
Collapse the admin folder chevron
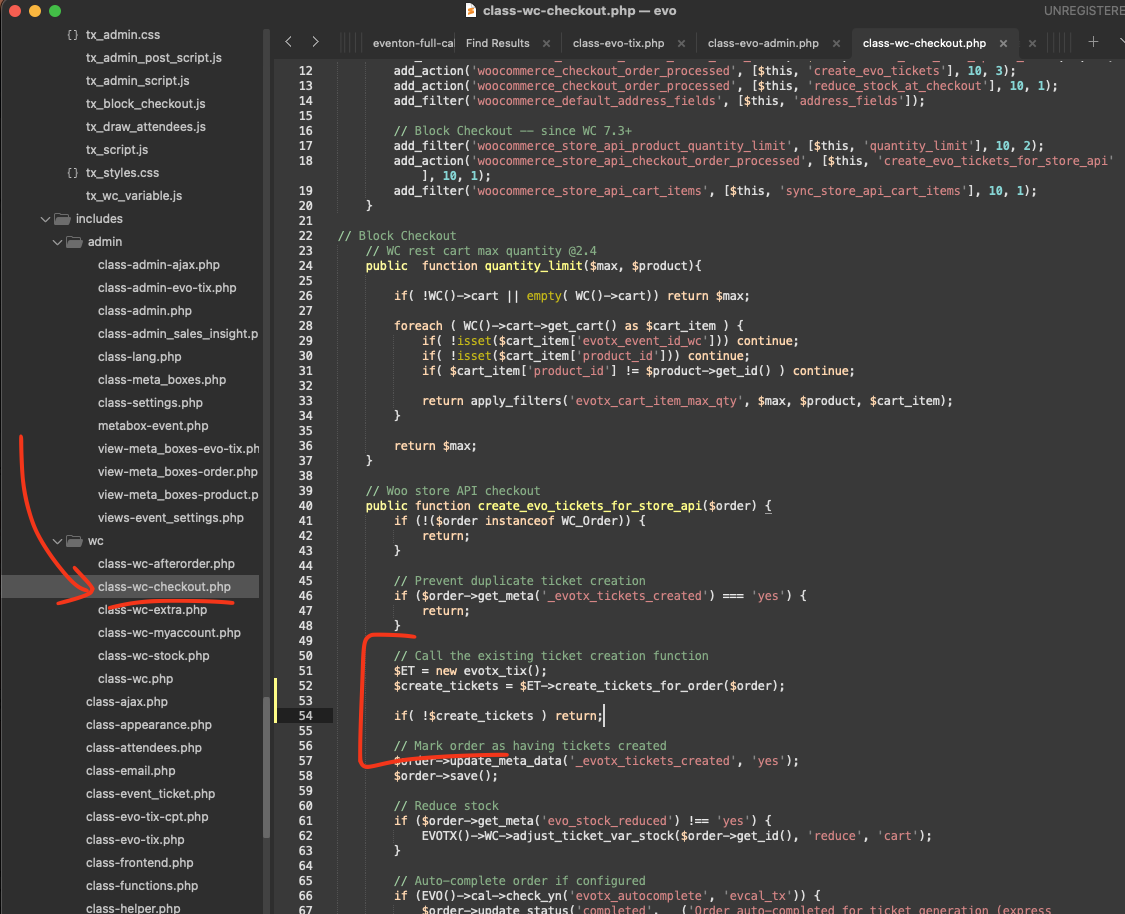(x=56, y=242)
